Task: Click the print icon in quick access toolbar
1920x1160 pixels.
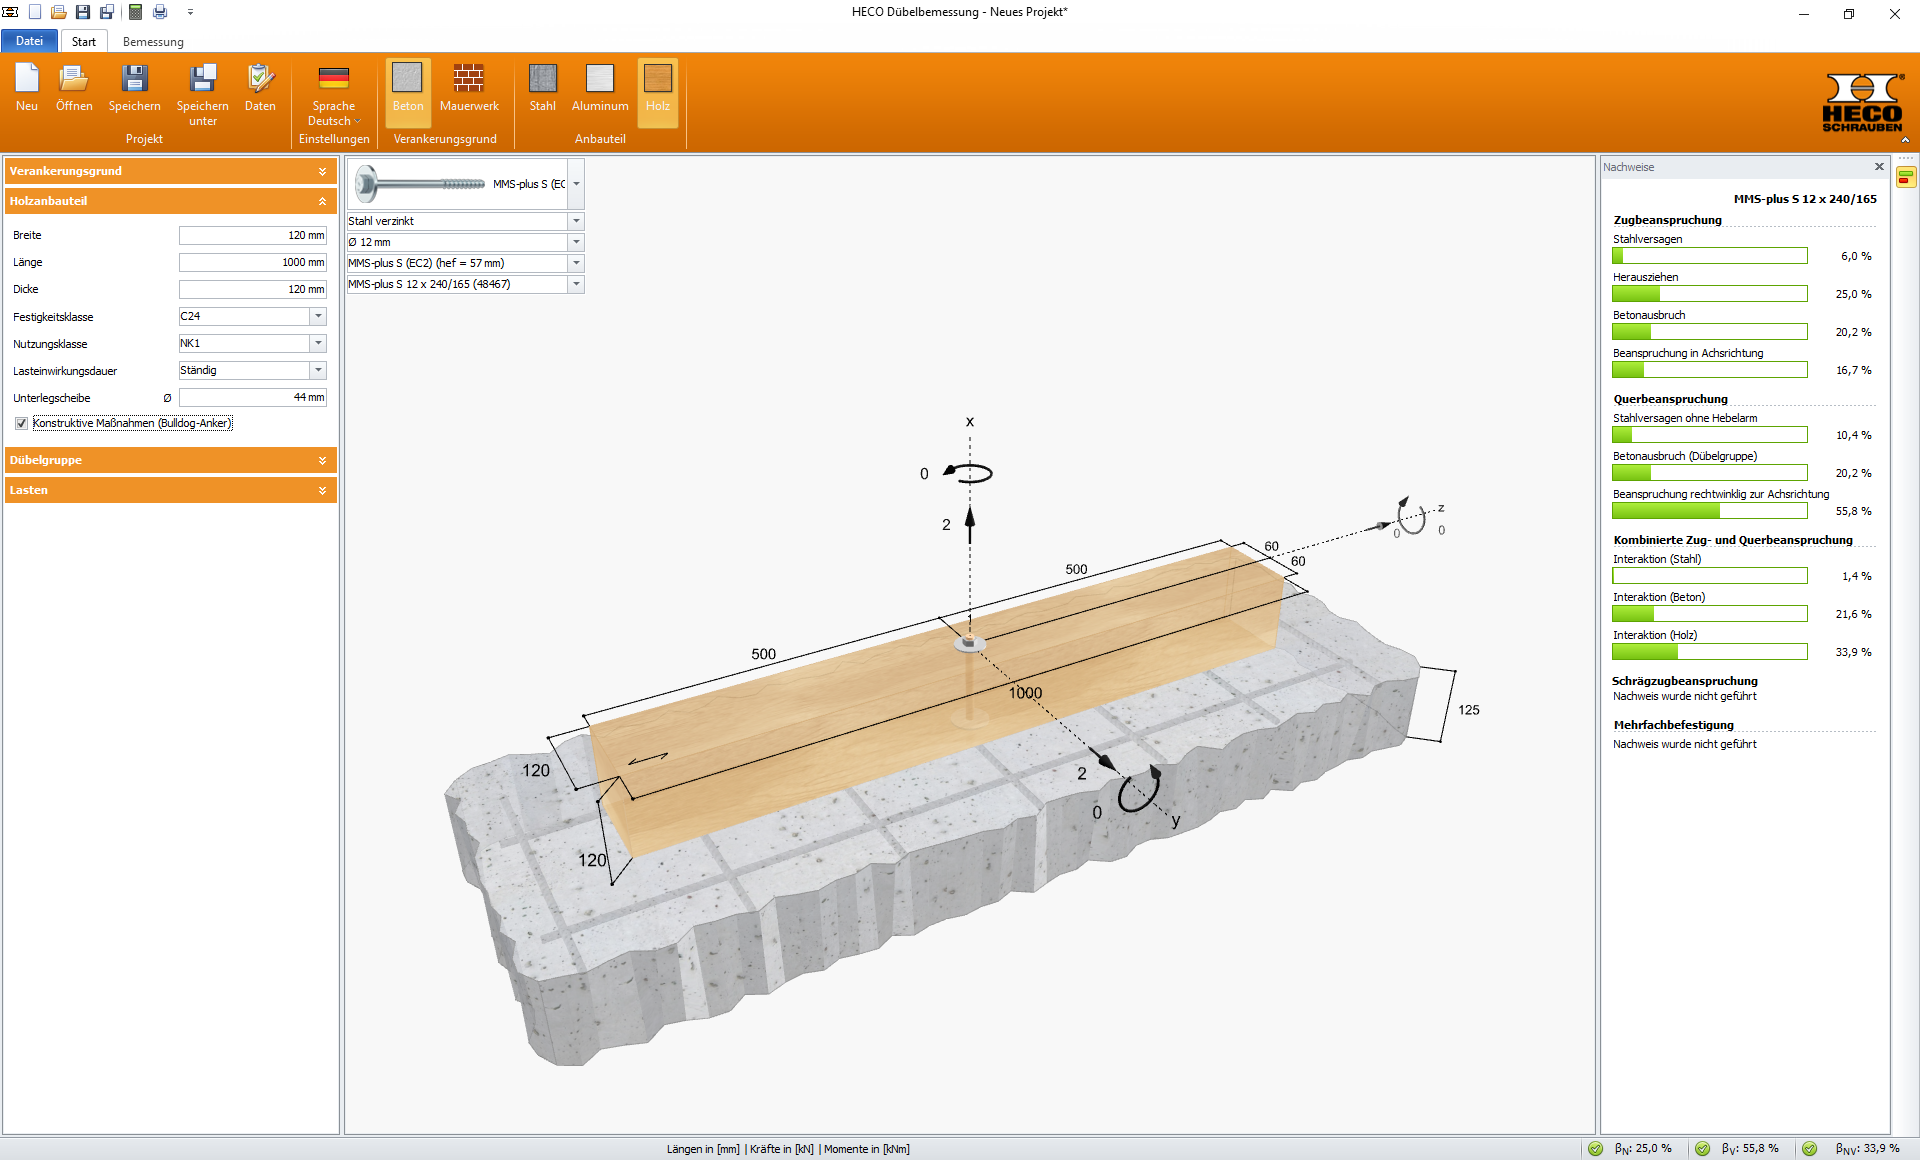Action: [x=160, y=12]
